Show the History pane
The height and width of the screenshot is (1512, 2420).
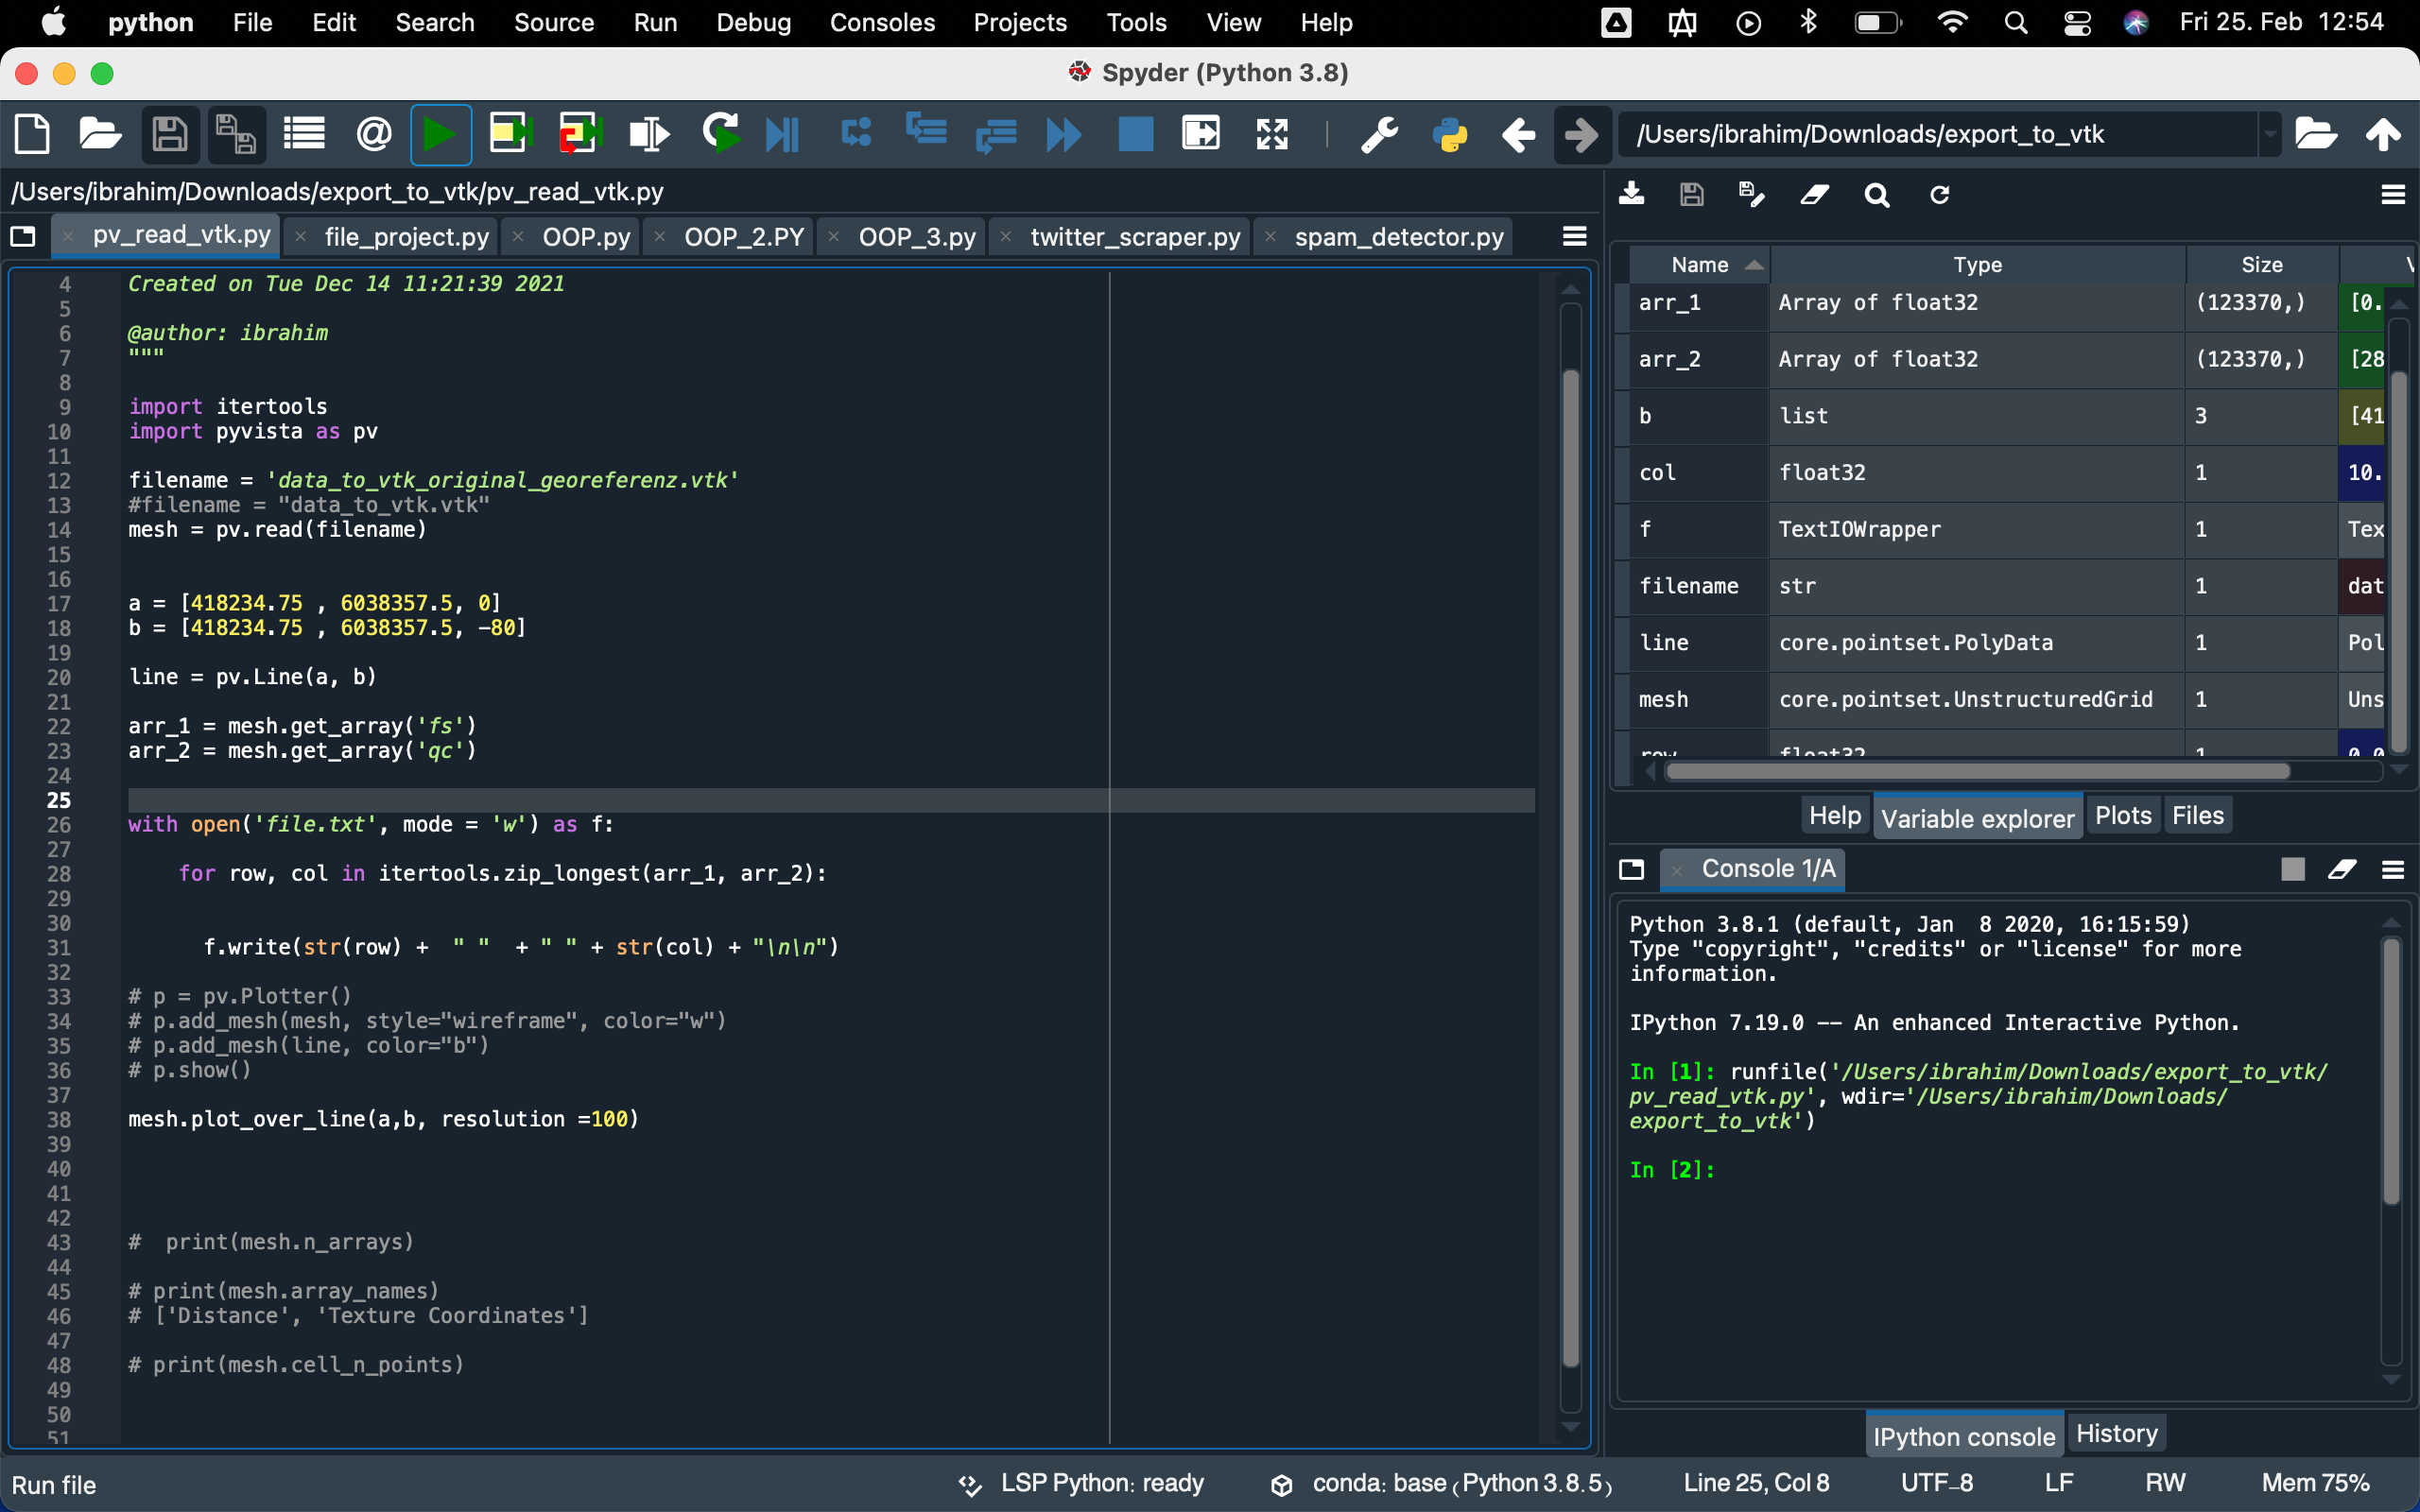[x=2116, y=1432]
